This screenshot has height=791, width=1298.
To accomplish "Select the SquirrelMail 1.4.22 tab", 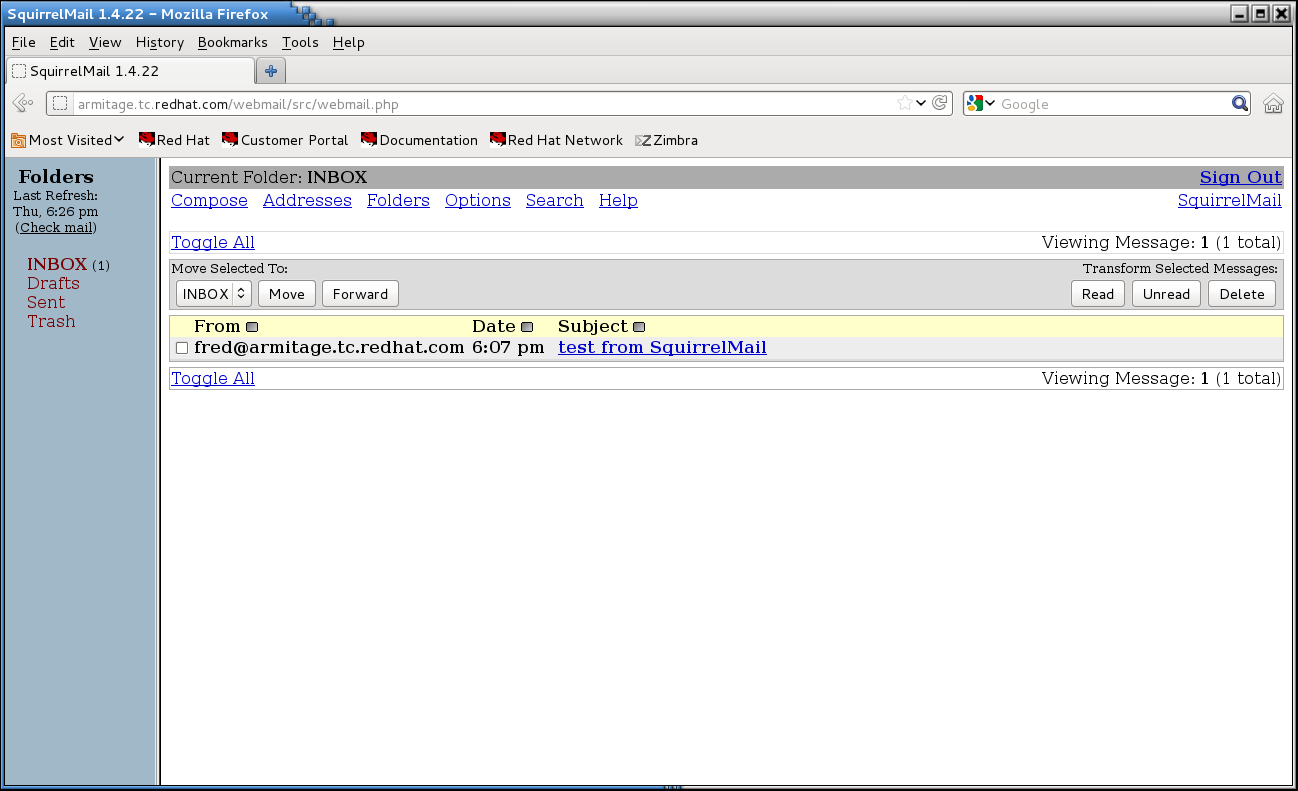I will (130, 71).
